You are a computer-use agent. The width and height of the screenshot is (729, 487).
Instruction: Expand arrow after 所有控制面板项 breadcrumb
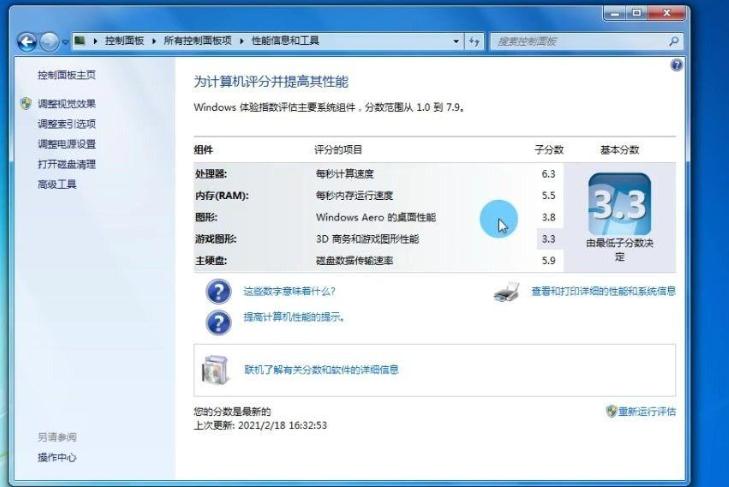241,41
